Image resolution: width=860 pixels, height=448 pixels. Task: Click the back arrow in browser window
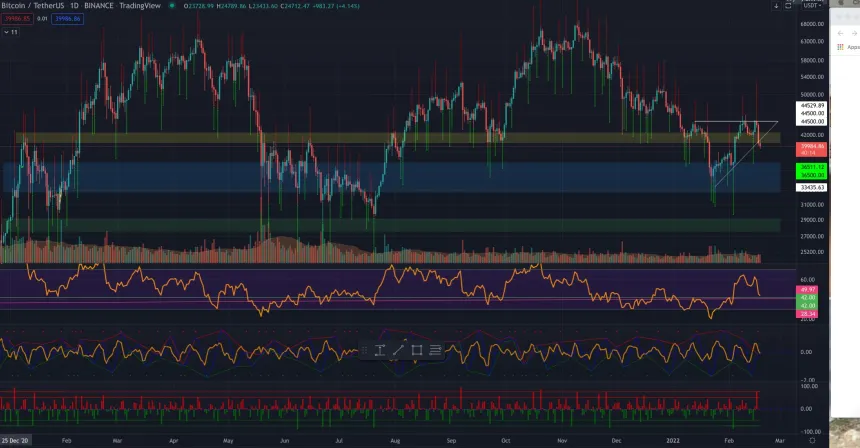[841, 33]
